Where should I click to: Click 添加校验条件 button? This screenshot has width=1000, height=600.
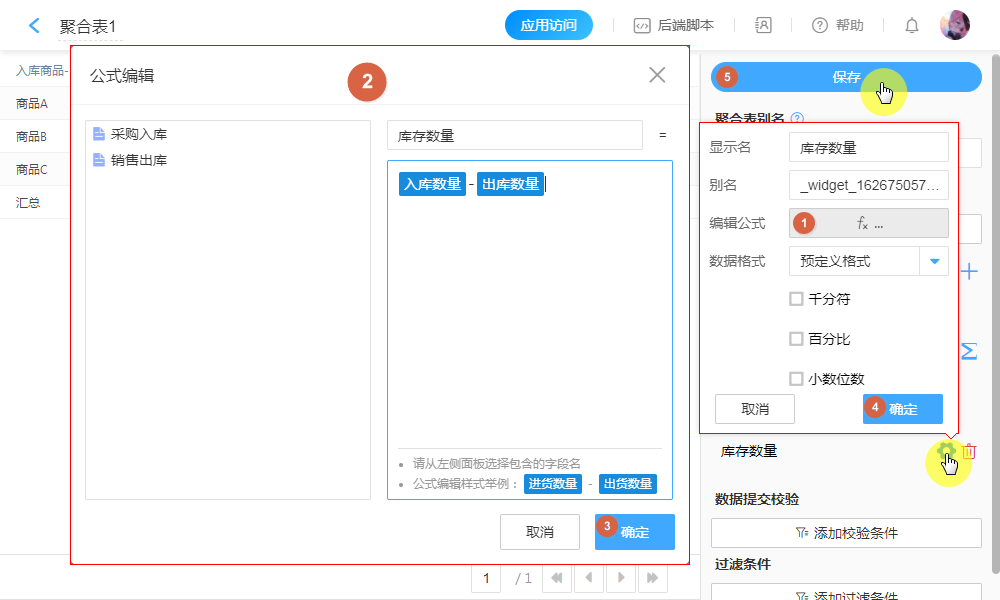pyautogui.click(x=846, y=533)
